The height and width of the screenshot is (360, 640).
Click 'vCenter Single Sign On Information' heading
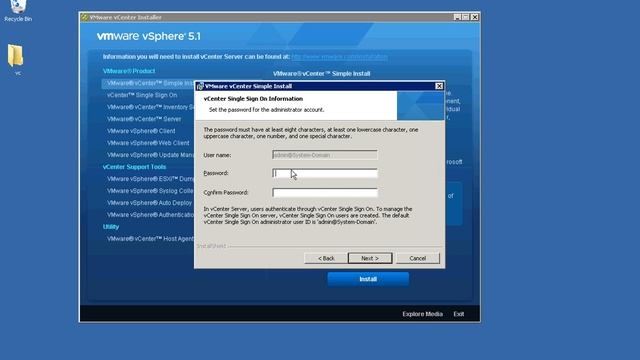click(x=253, y=99)
